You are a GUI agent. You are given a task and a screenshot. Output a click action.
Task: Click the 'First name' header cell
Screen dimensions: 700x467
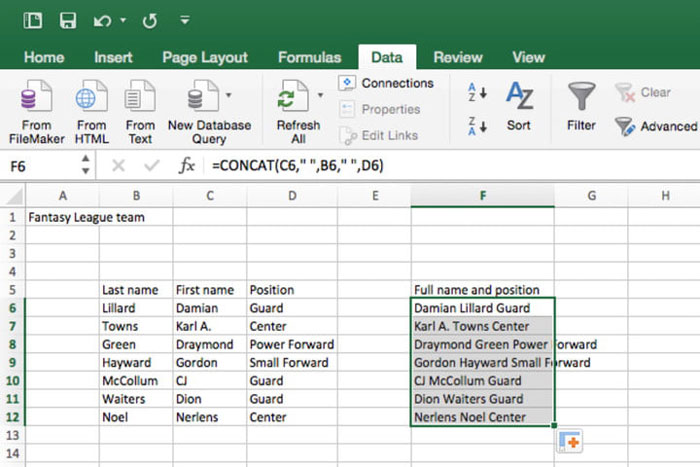pos(210,290)
